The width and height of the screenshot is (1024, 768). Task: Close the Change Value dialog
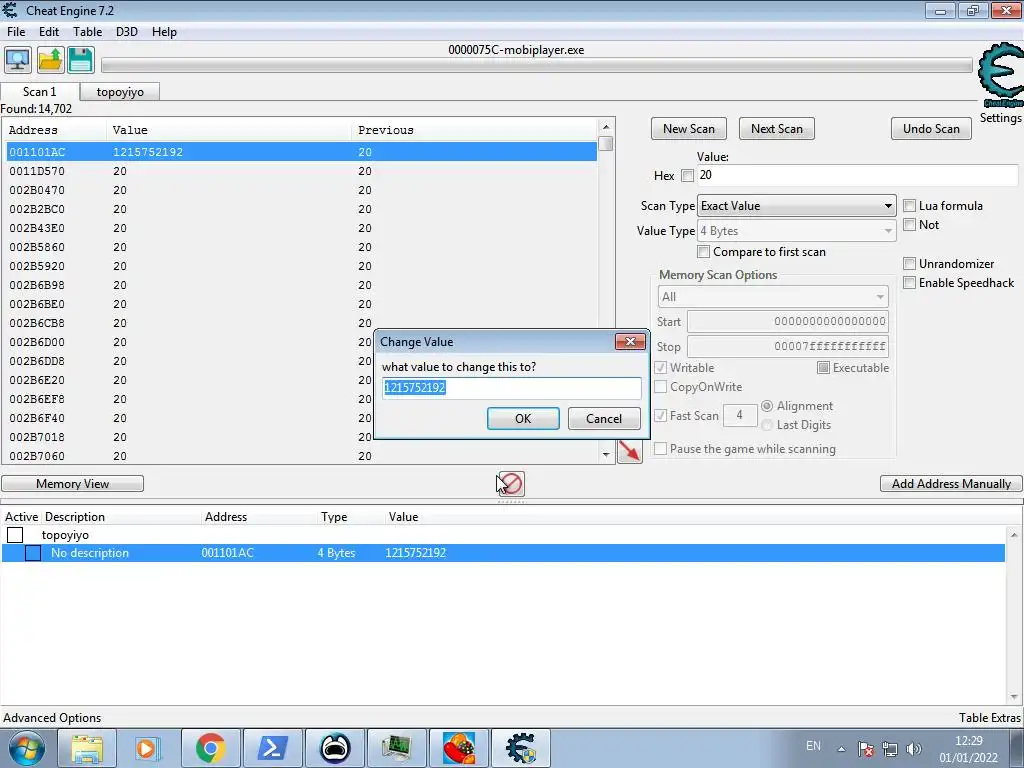(x=630, y=342)
